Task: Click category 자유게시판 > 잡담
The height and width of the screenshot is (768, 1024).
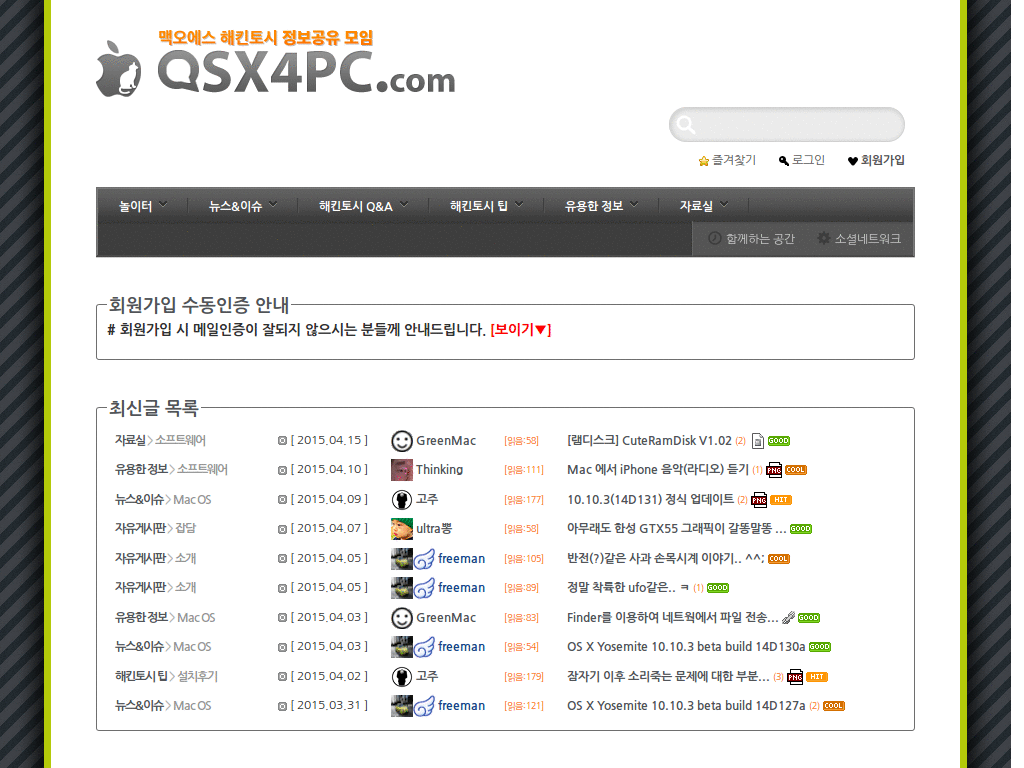Action: (x=155, y=529)
